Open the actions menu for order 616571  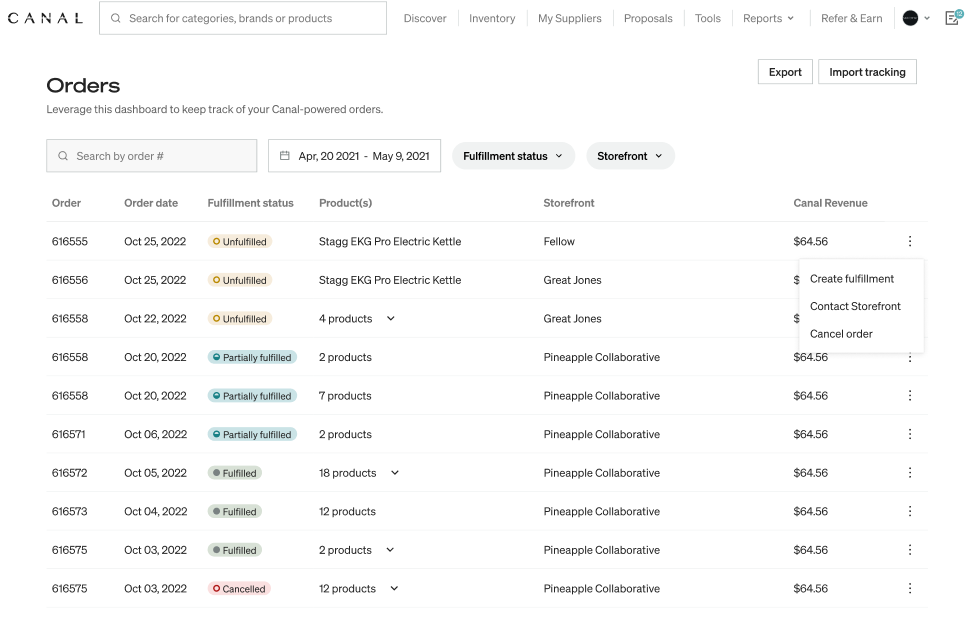[x=909, y=434]
